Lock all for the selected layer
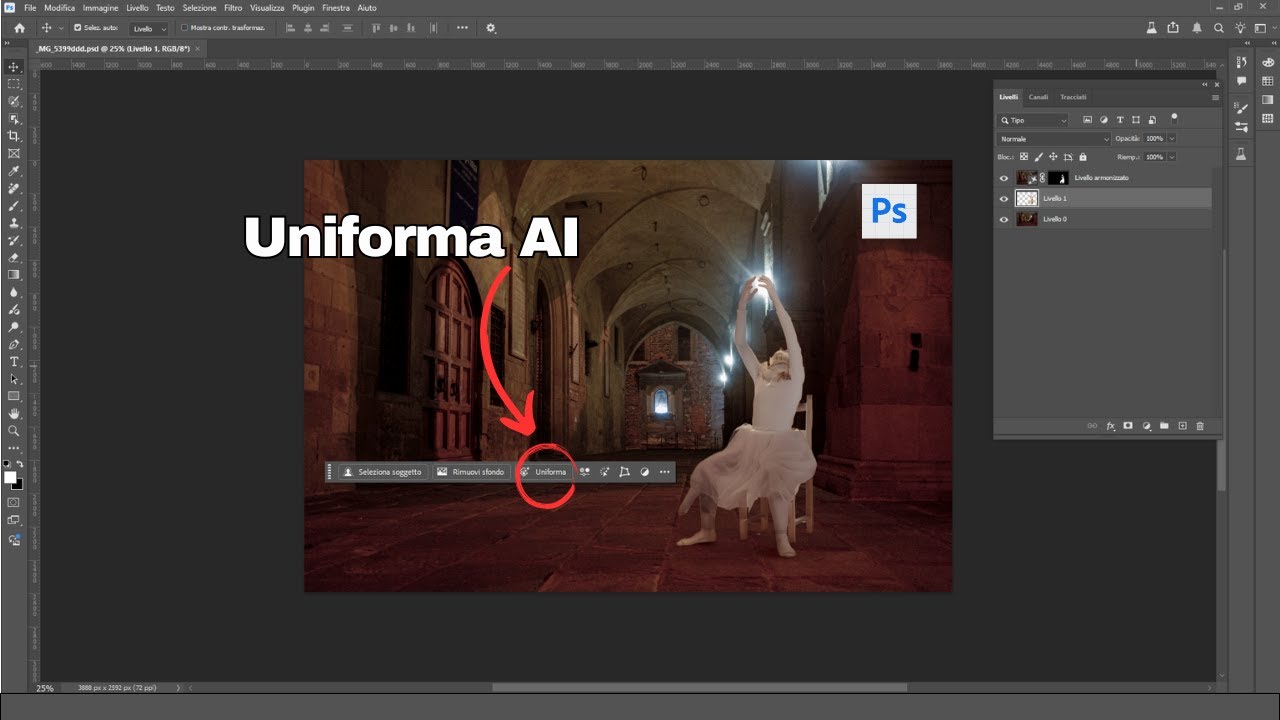The height and width of the screenshot is (720, 1280). pos(1083,157)
